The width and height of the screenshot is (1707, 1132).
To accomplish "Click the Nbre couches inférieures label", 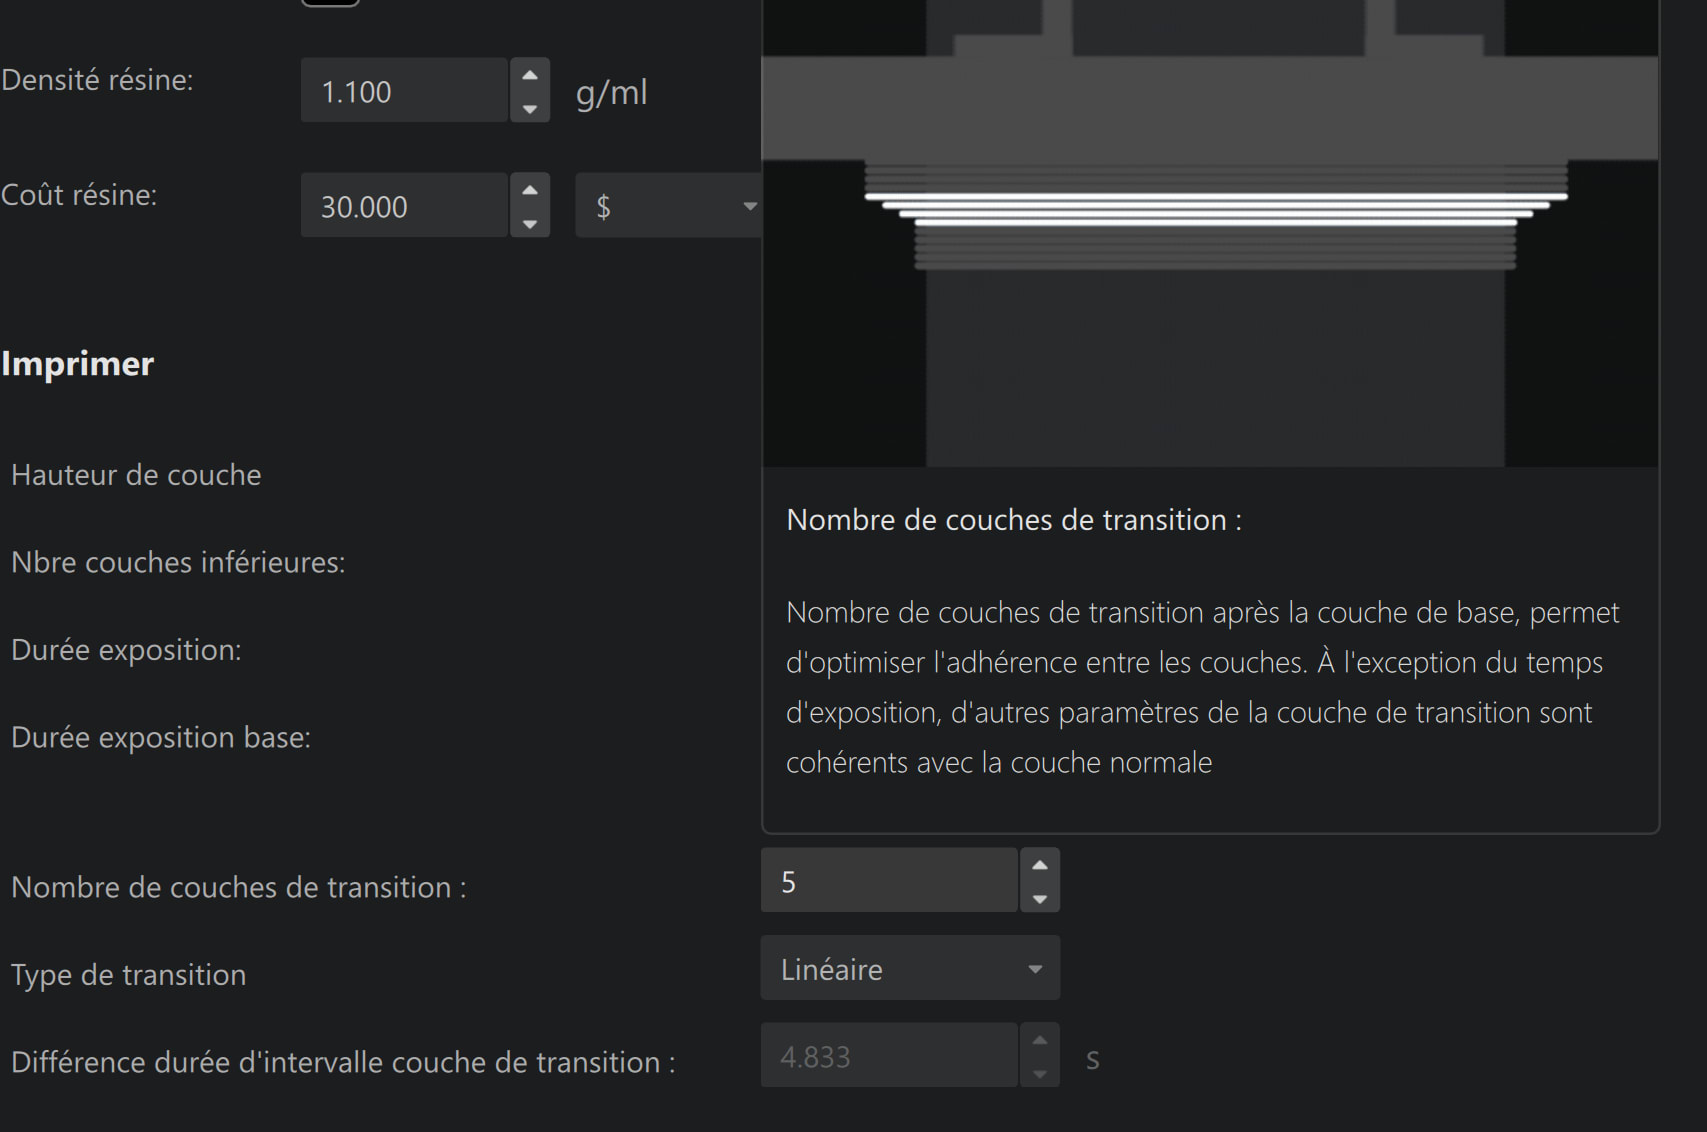I will pyautogui.click(x=178, y=563).
